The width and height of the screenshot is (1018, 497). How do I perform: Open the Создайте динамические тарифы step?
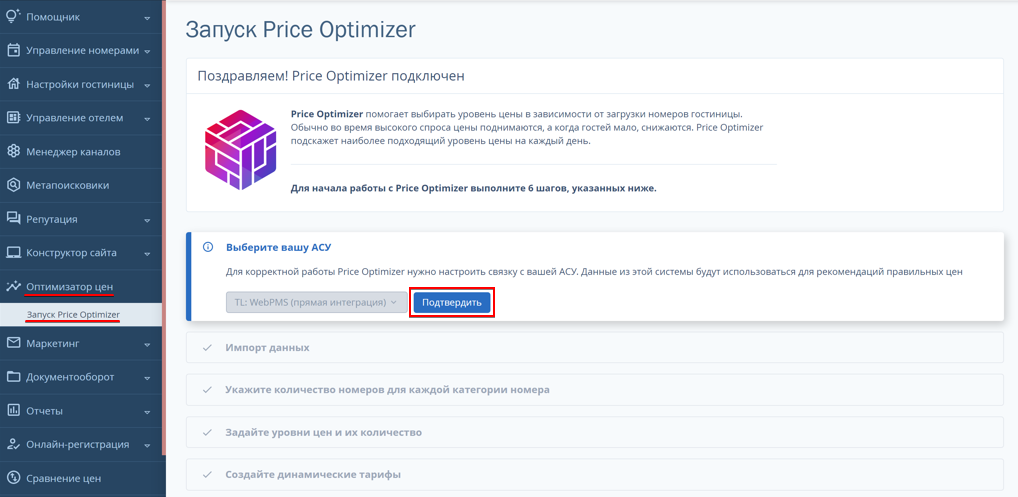pos(595,474)
